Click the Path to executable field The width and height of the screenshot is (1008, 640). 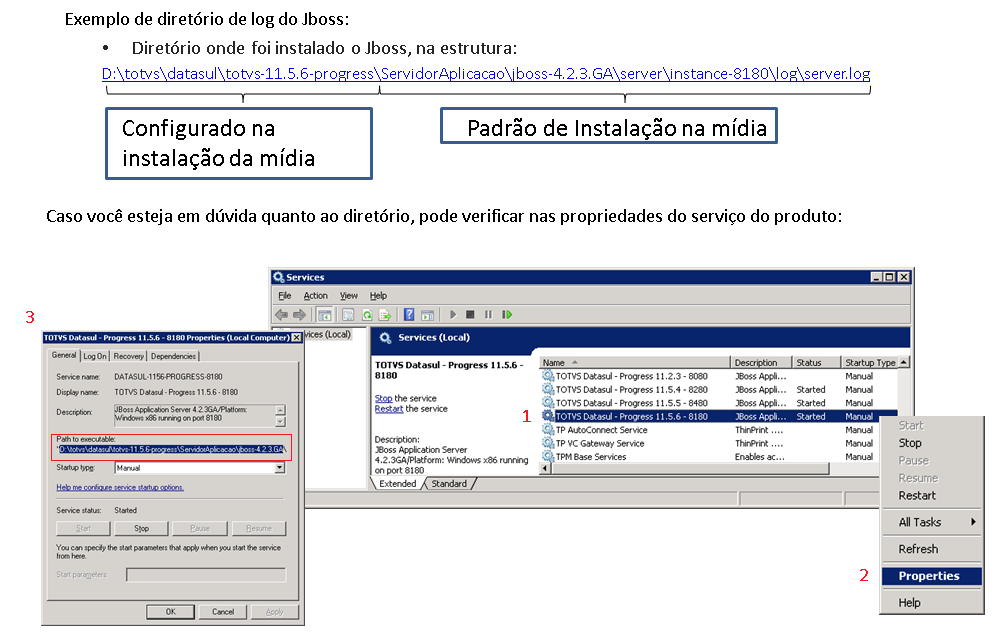point(171,450)
